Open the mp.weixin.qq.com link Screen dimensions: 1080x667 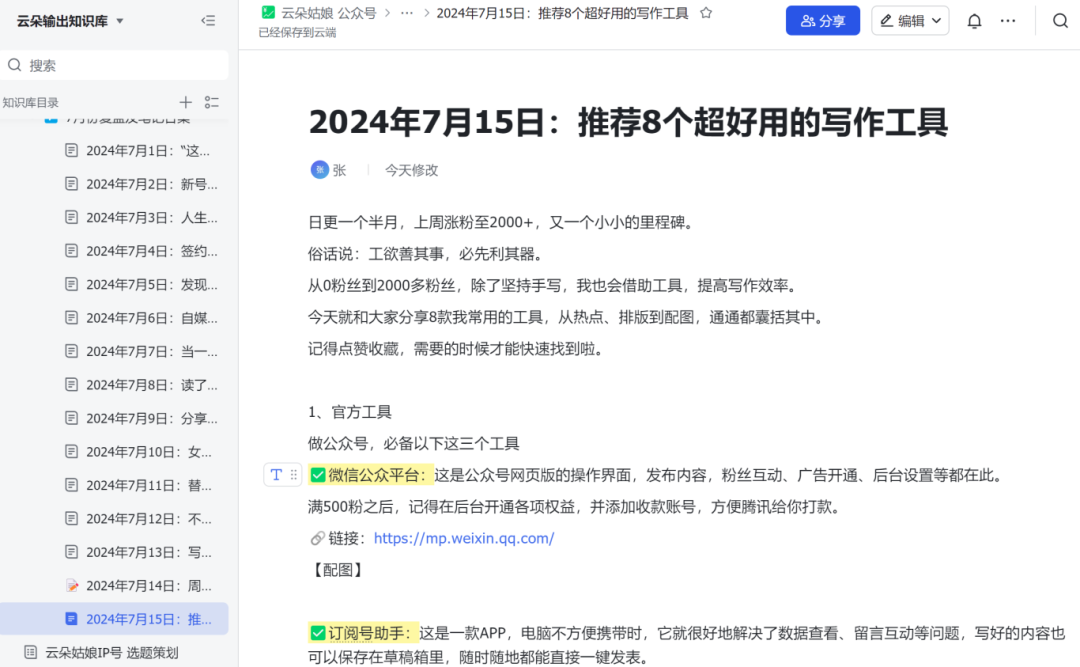463,538
